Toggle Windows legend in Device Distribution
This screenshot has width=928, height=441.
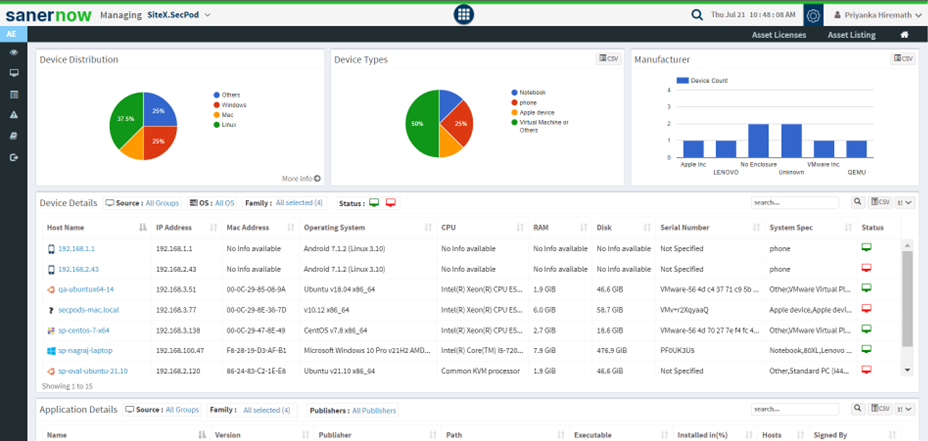[x=230, y=105]
